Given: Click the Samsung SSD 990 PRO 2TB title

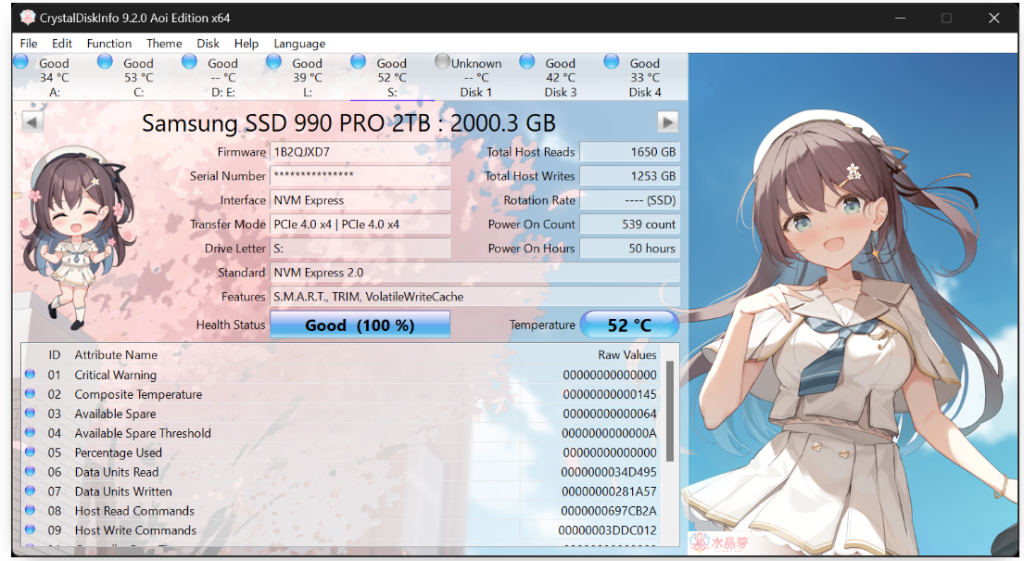Looking at the screenshot, I should click(349, 123).
